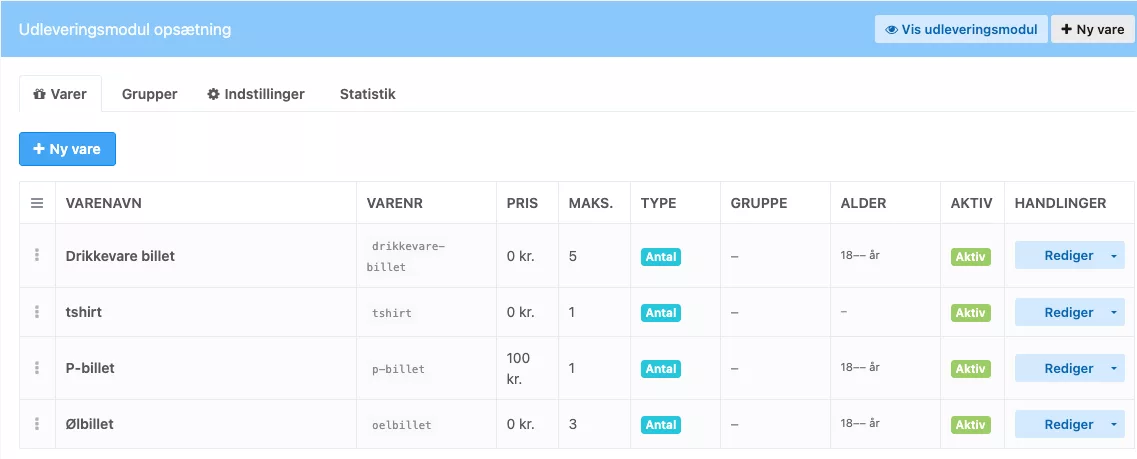Click the maks value 5 for Drikkevare billet
The height and width of the screenshot is (459, 1137).
[x=573, y=256]
